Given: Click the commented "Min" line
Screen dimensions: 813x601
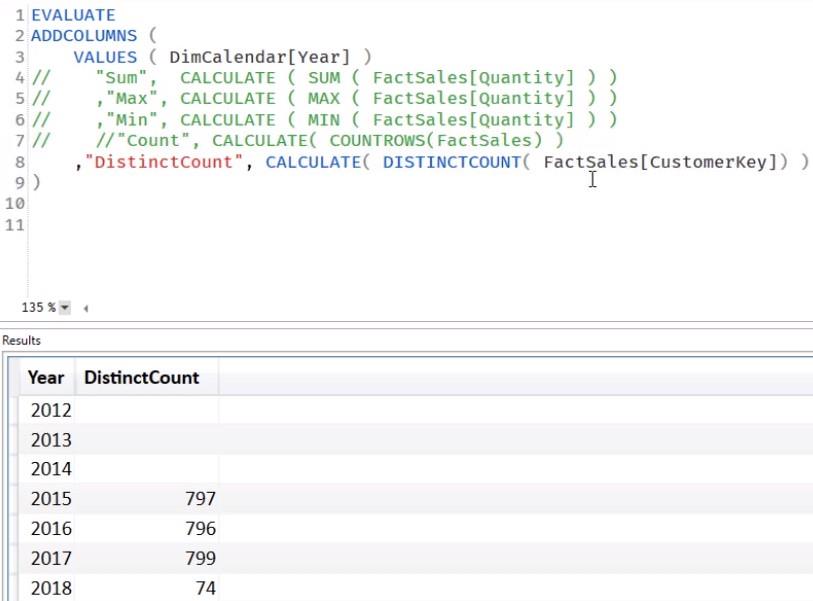Looking at the screenshot, I should (x=325, y=120).
